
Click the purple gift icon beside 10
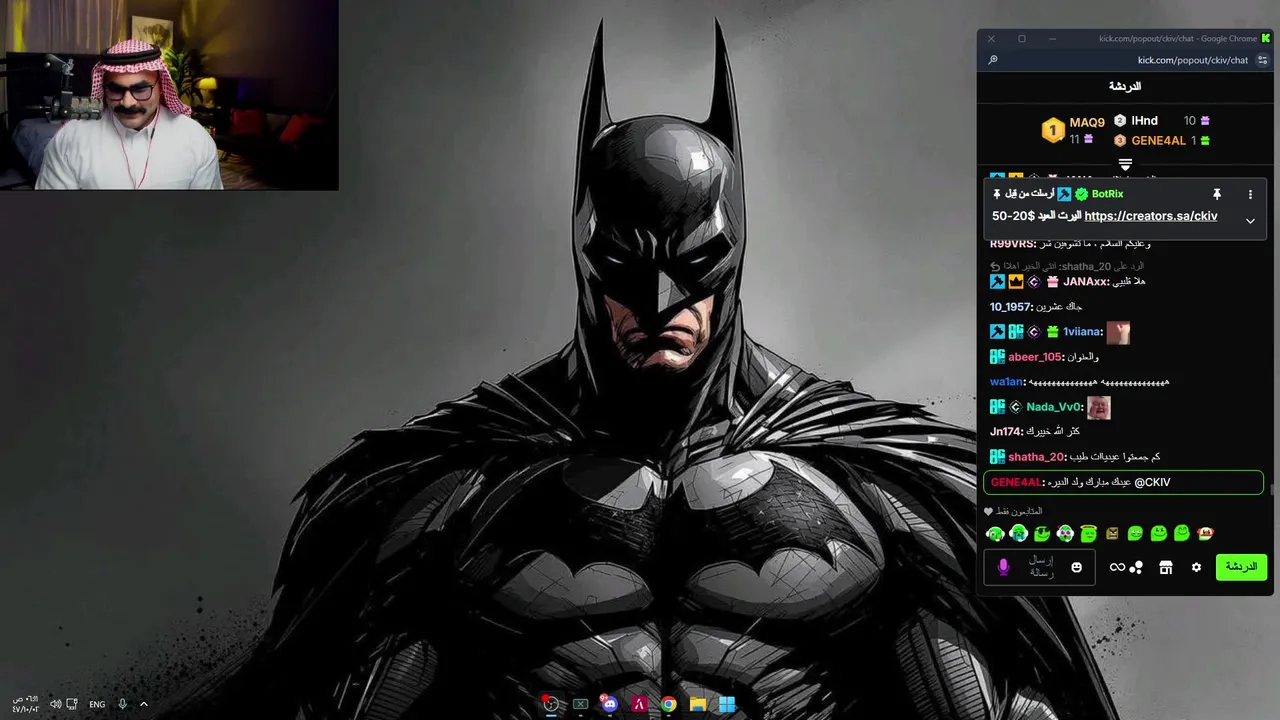coord(1205,121)
